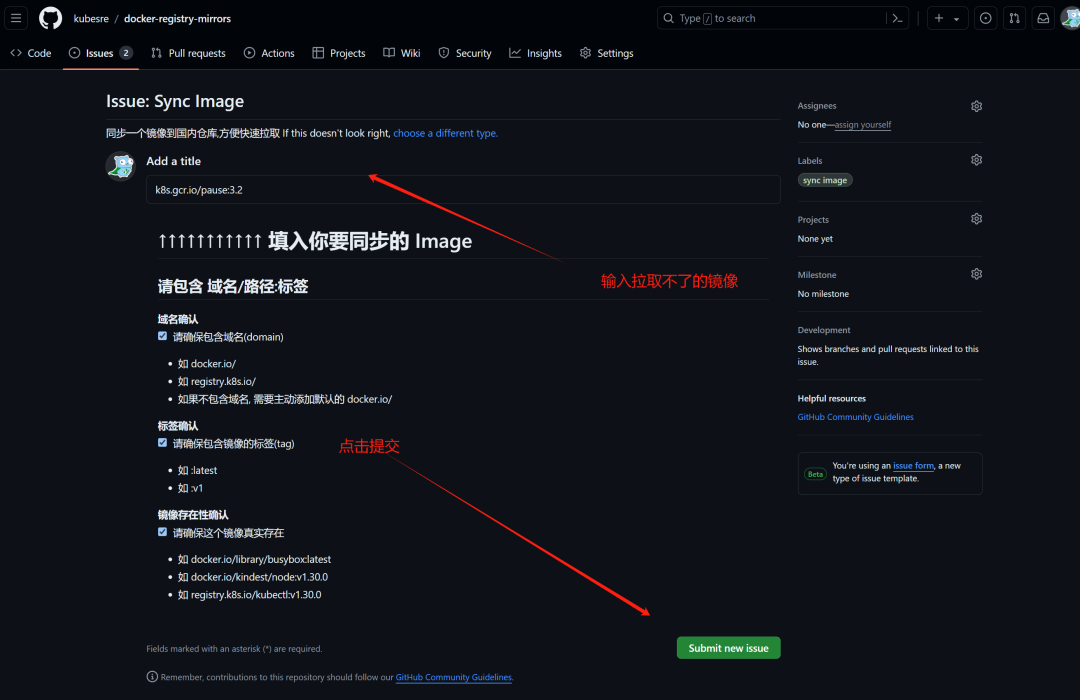
Task: Click the 'None yet' projects text
Action: coord(816,238)
